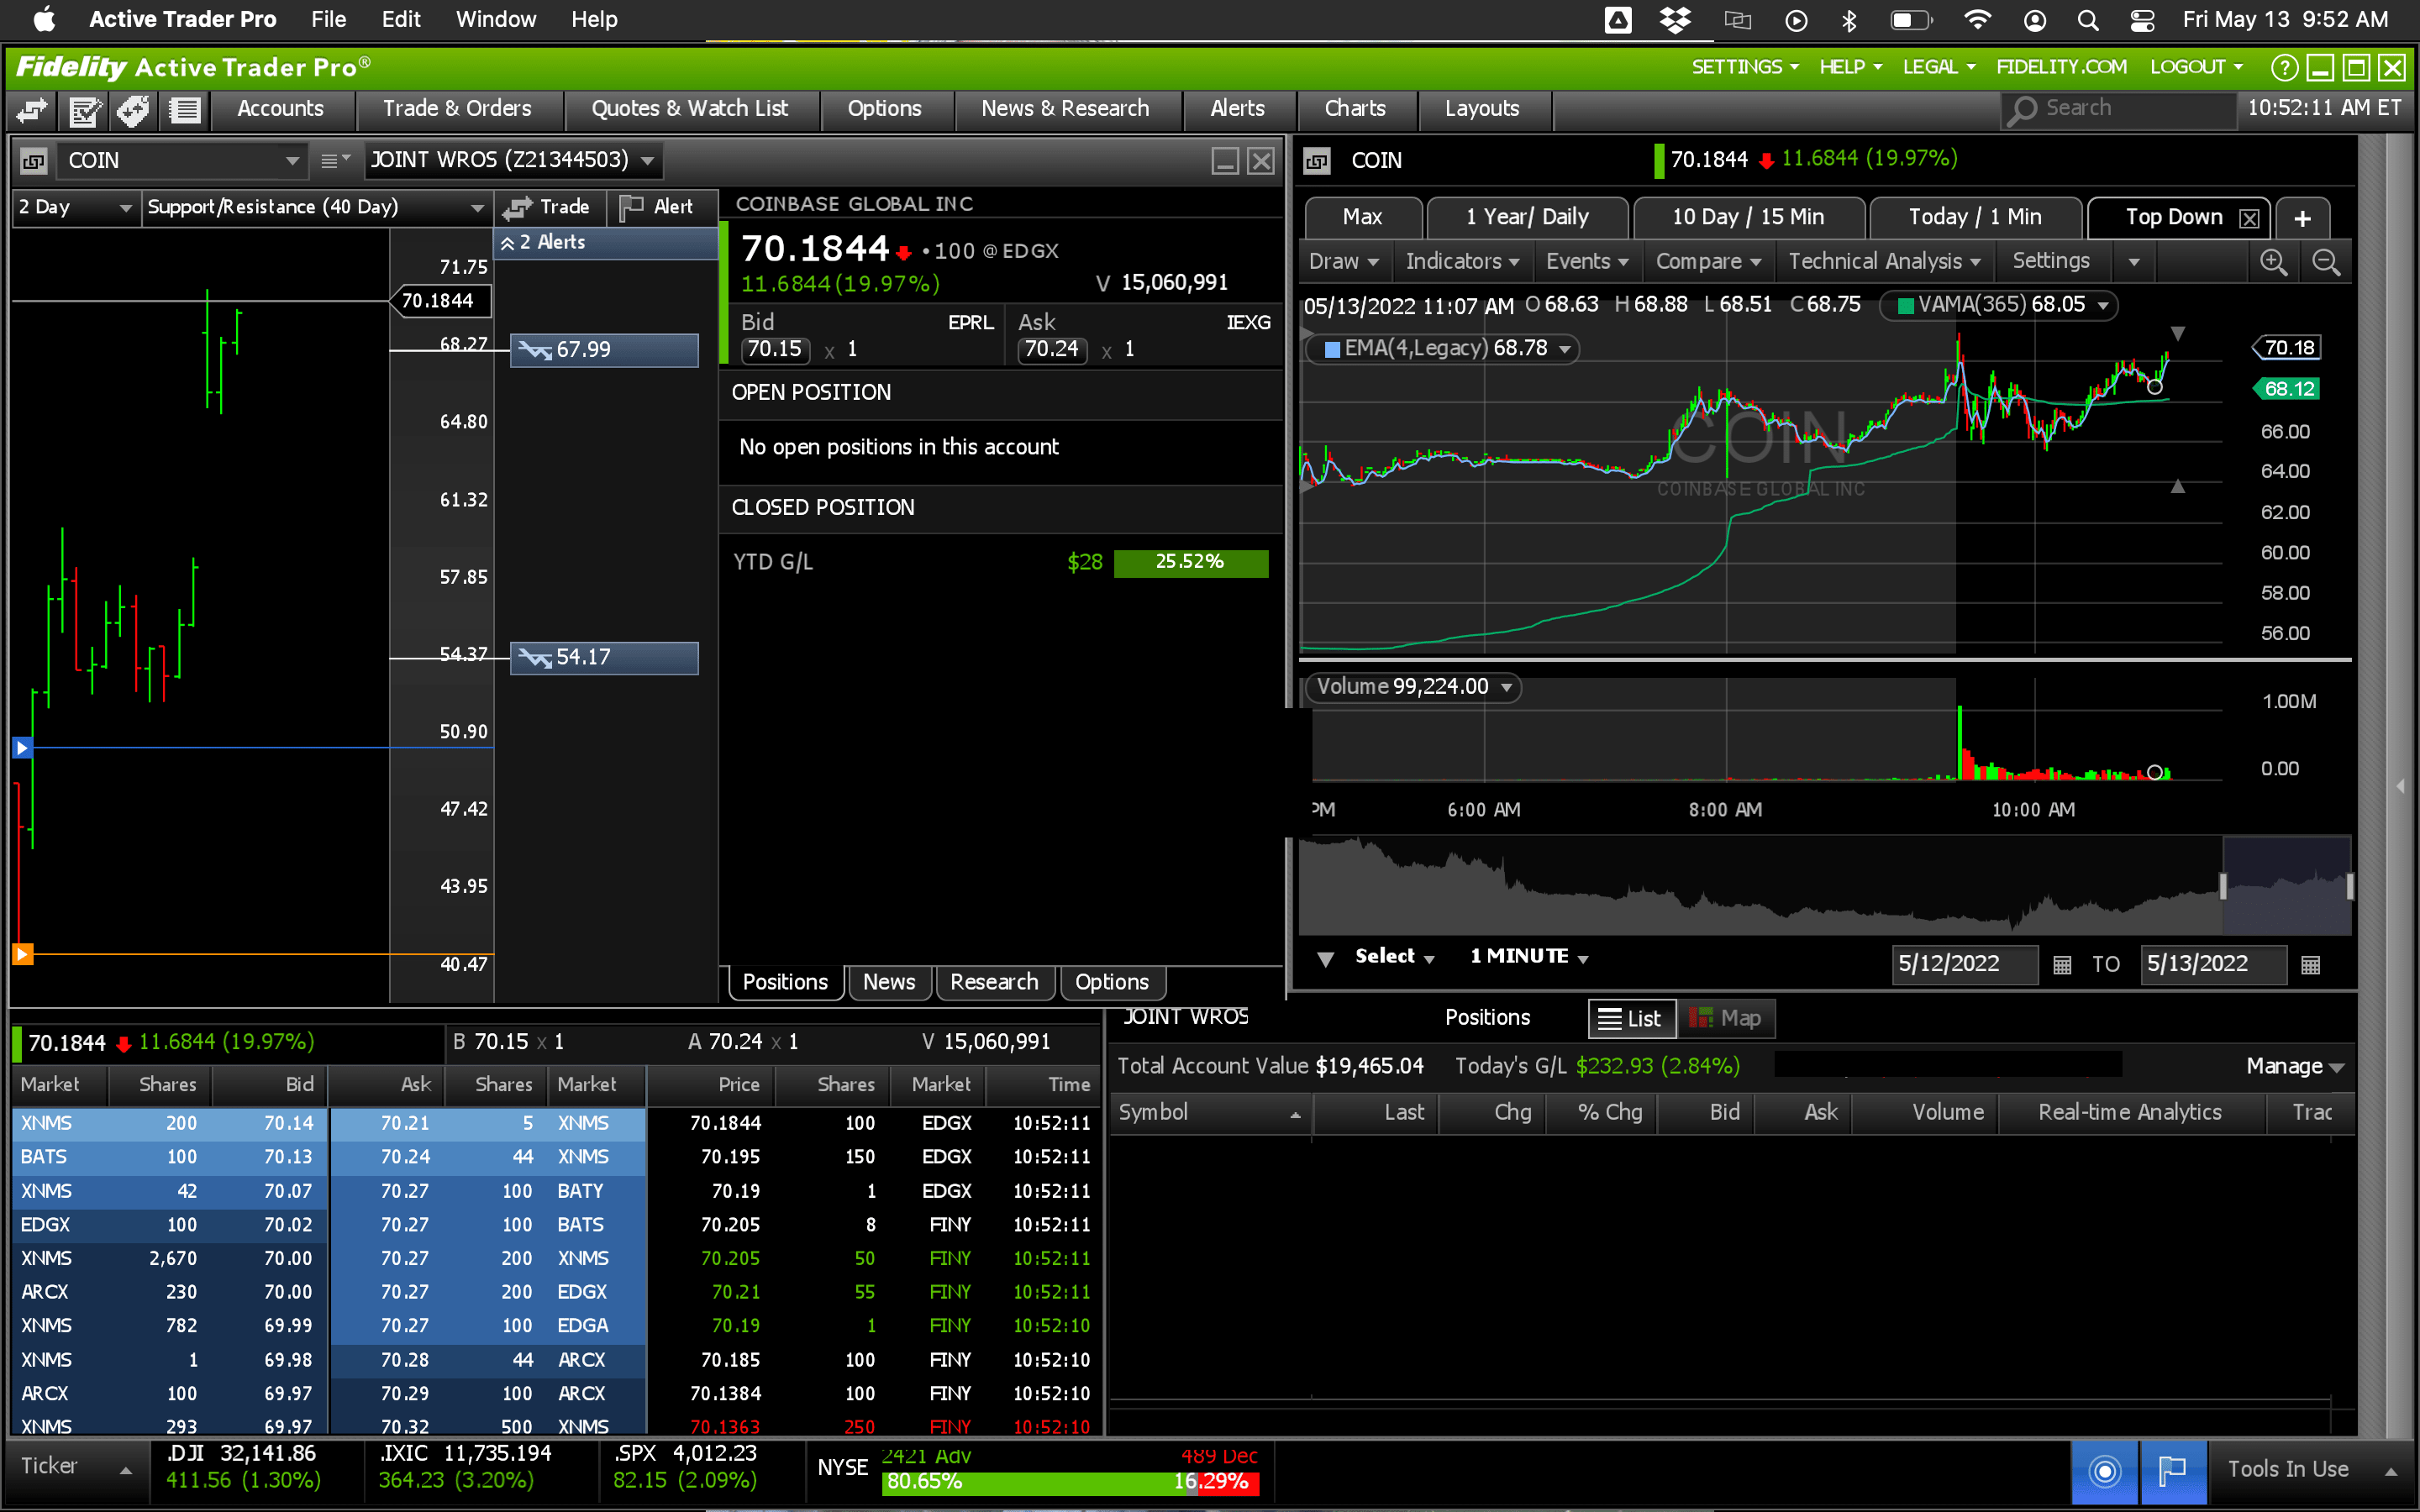This screenshot has width=2420, height=1512.
Task: Click the zoom out magnifier on the chart
Action: (x=2326, y=262)
